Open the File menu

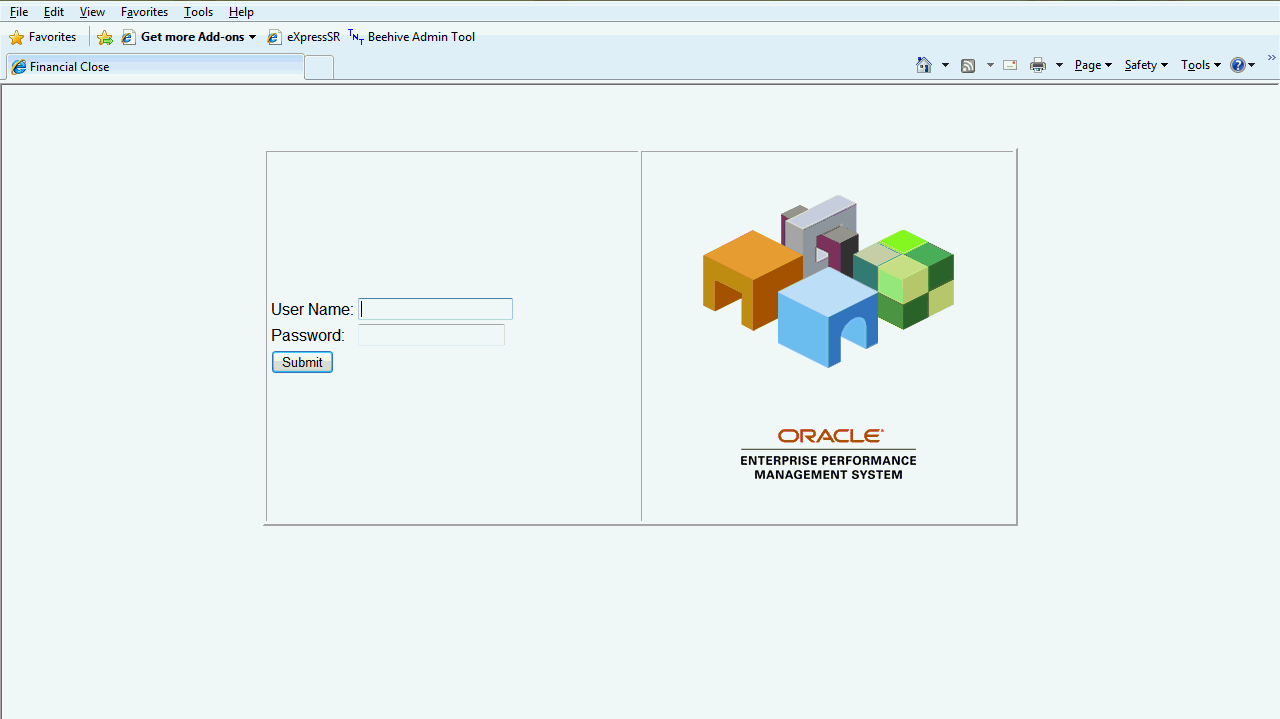pyautogui.click(x=19, y=12)
